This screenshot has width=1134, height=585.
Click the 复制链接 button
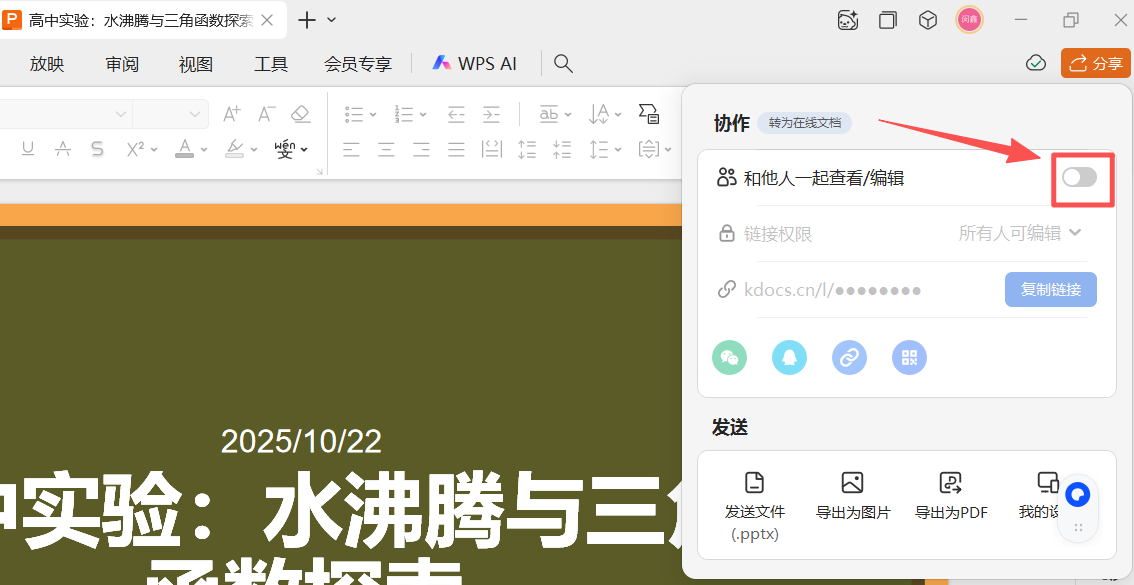pyautogui.click(x=1050, y=289)
